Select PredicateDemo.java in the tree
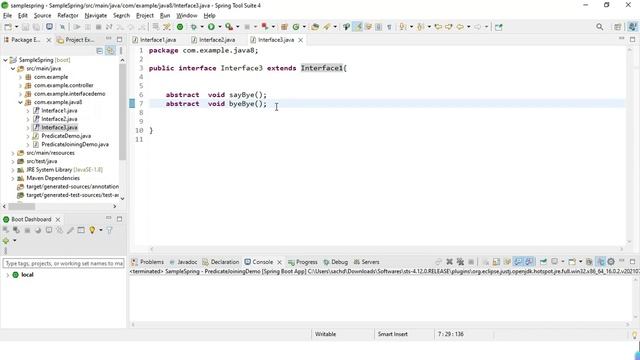 point(66,136)
